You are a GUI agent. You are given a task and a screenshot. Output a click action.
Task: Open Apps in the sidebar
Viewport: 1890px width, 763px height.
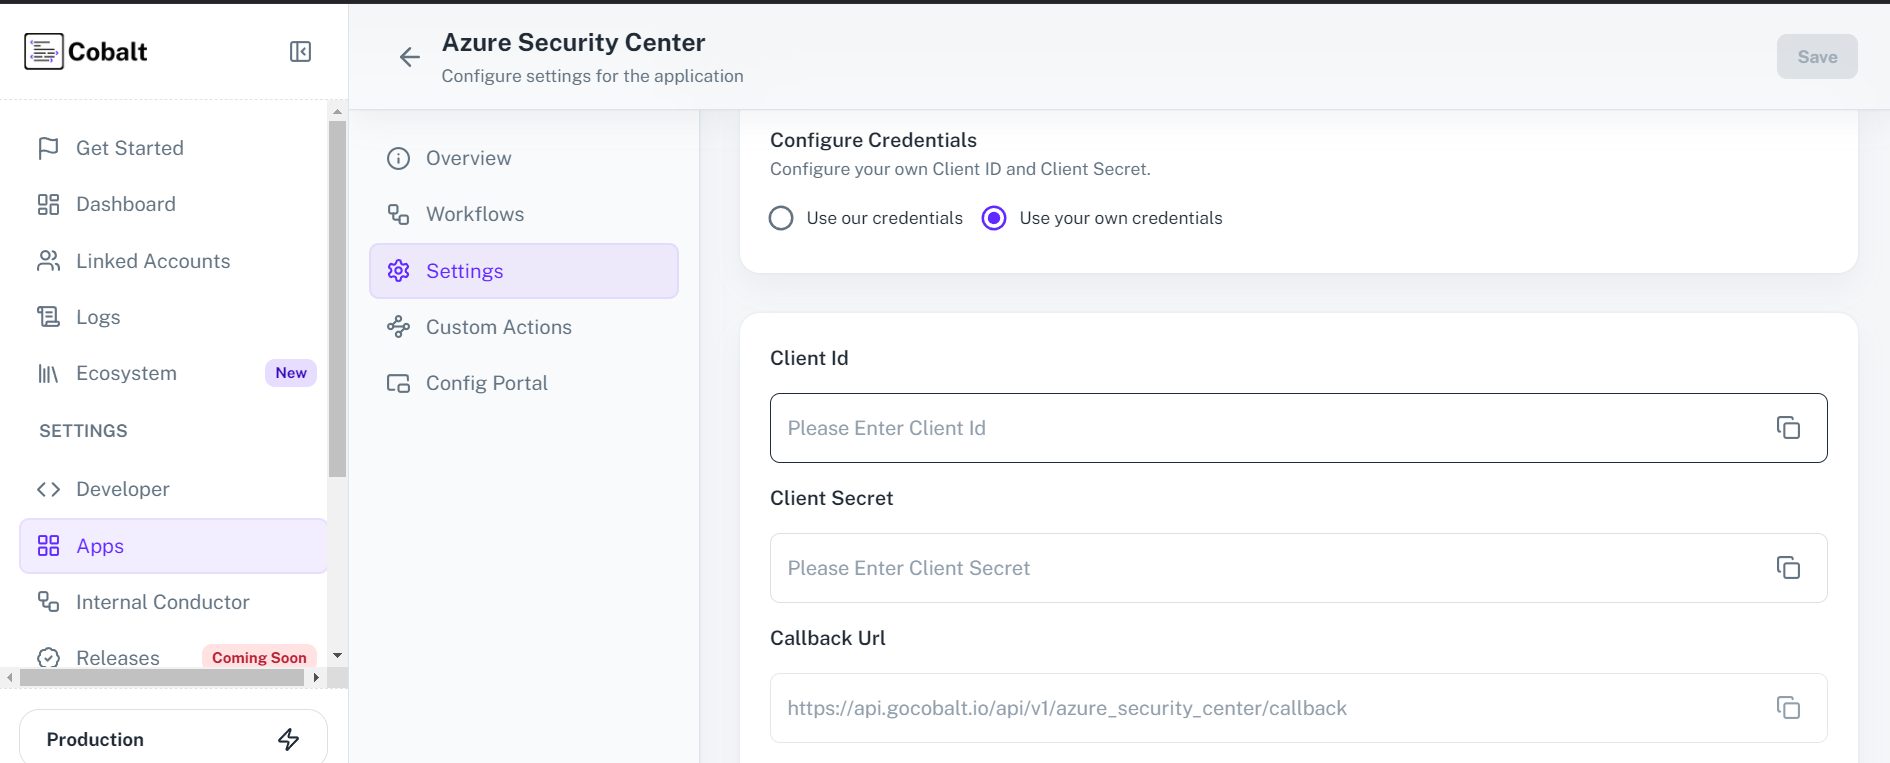173,546
